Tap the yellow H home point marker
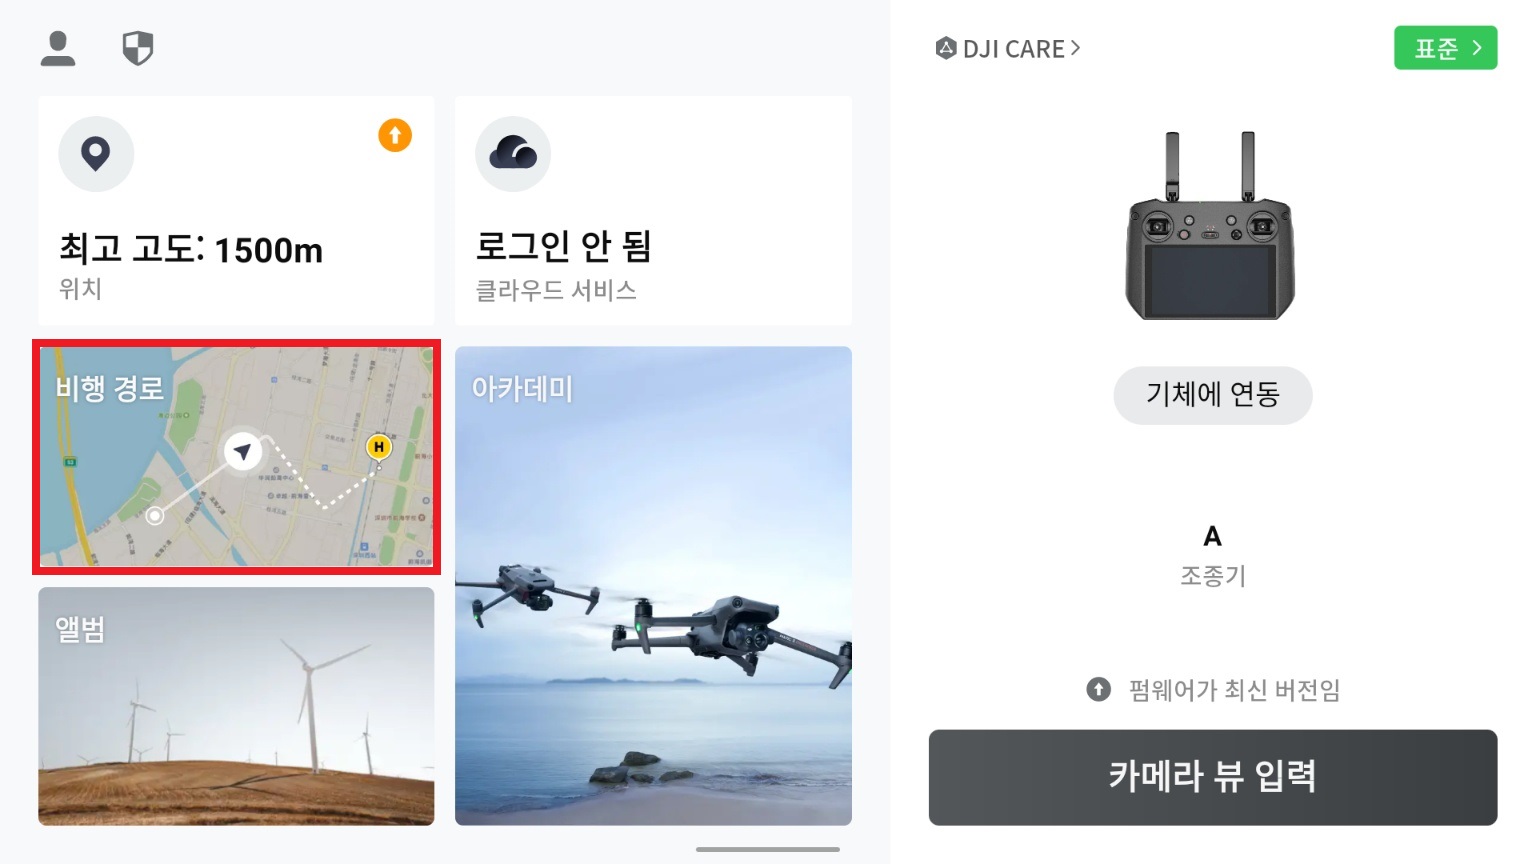 coord(378,447)
